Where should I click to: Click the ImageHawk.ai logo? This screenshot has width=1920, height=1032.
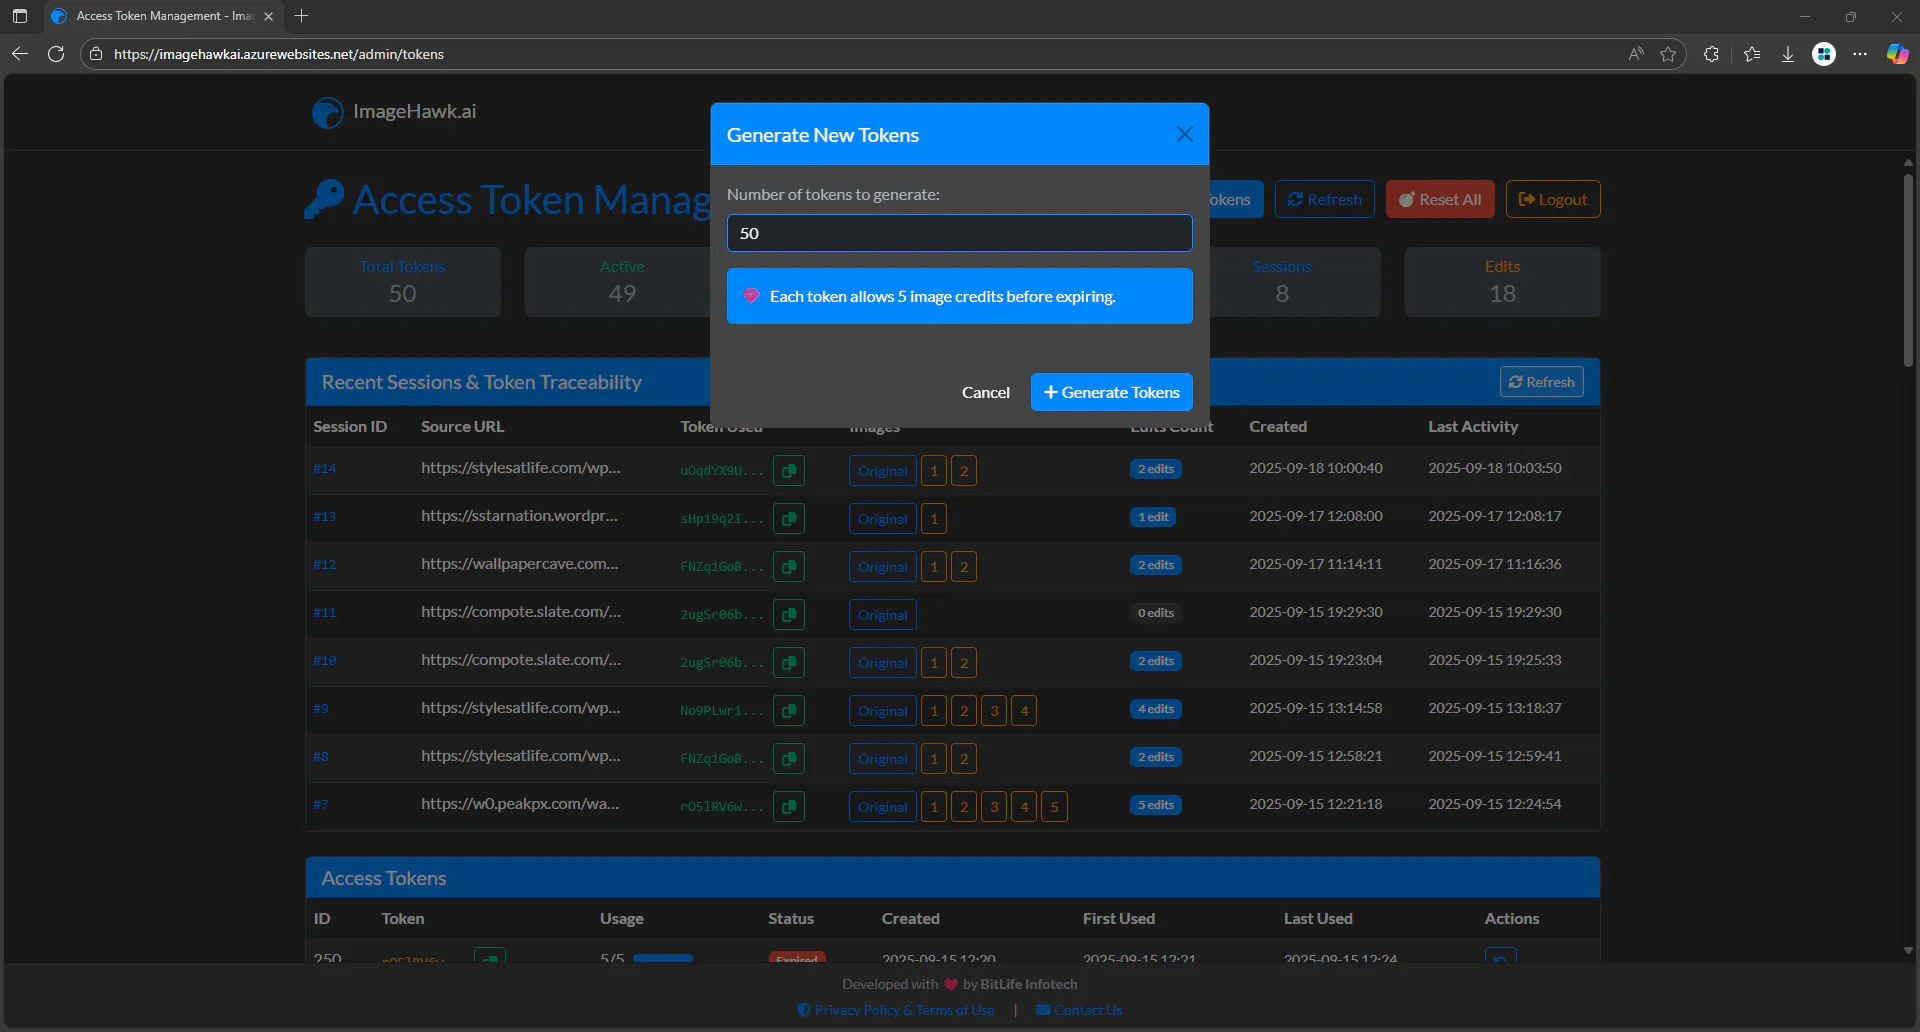tap(394, 112)
